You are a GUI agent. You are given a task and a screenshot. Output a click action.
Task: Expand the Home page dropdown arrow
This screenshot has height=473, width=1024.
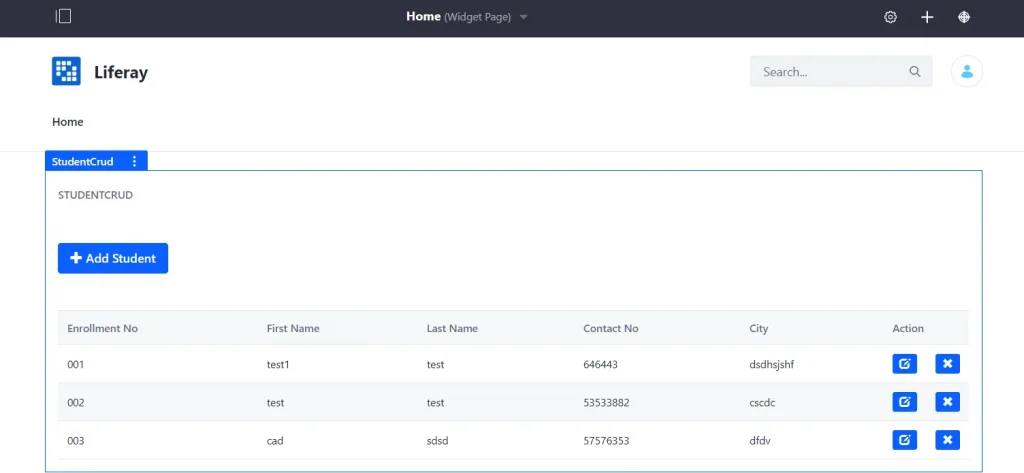[x=523, y=18]
